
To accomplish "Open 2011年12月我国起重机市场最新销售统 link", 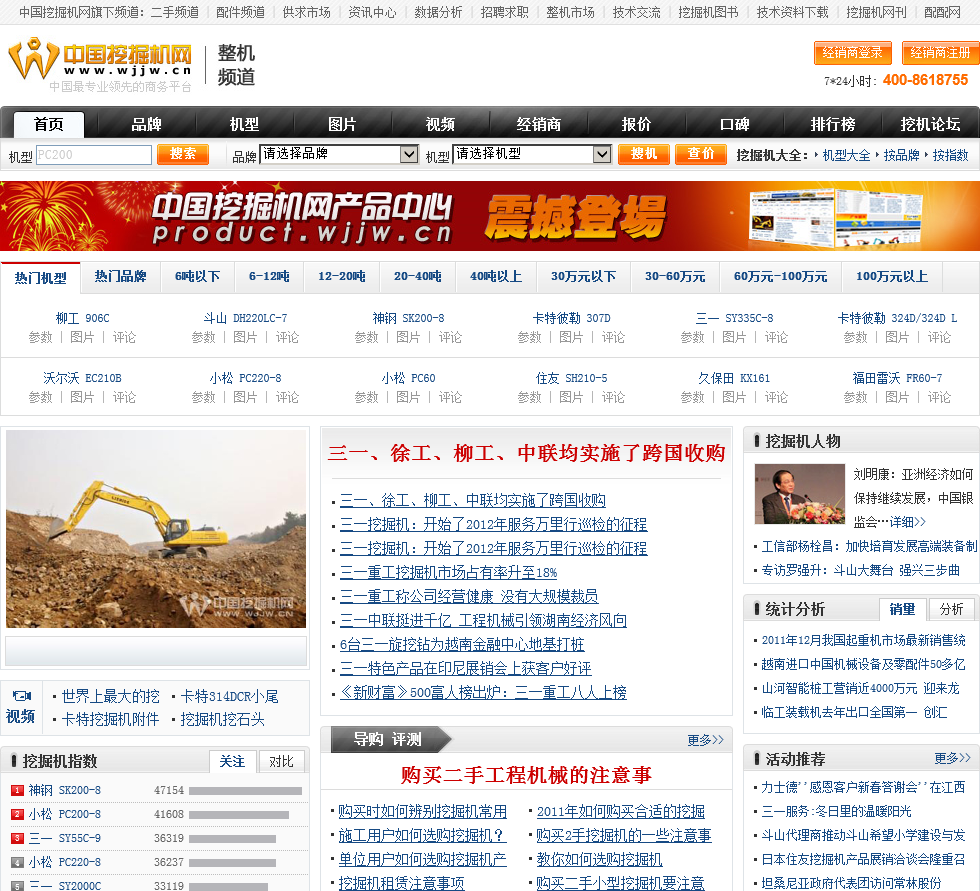I will 863,640.
